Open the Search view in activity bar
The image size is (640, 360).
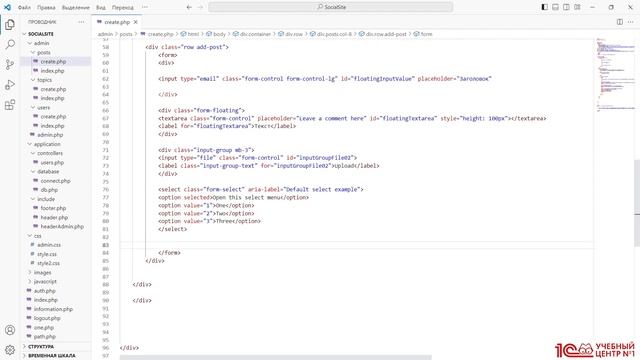pos(10,44)
